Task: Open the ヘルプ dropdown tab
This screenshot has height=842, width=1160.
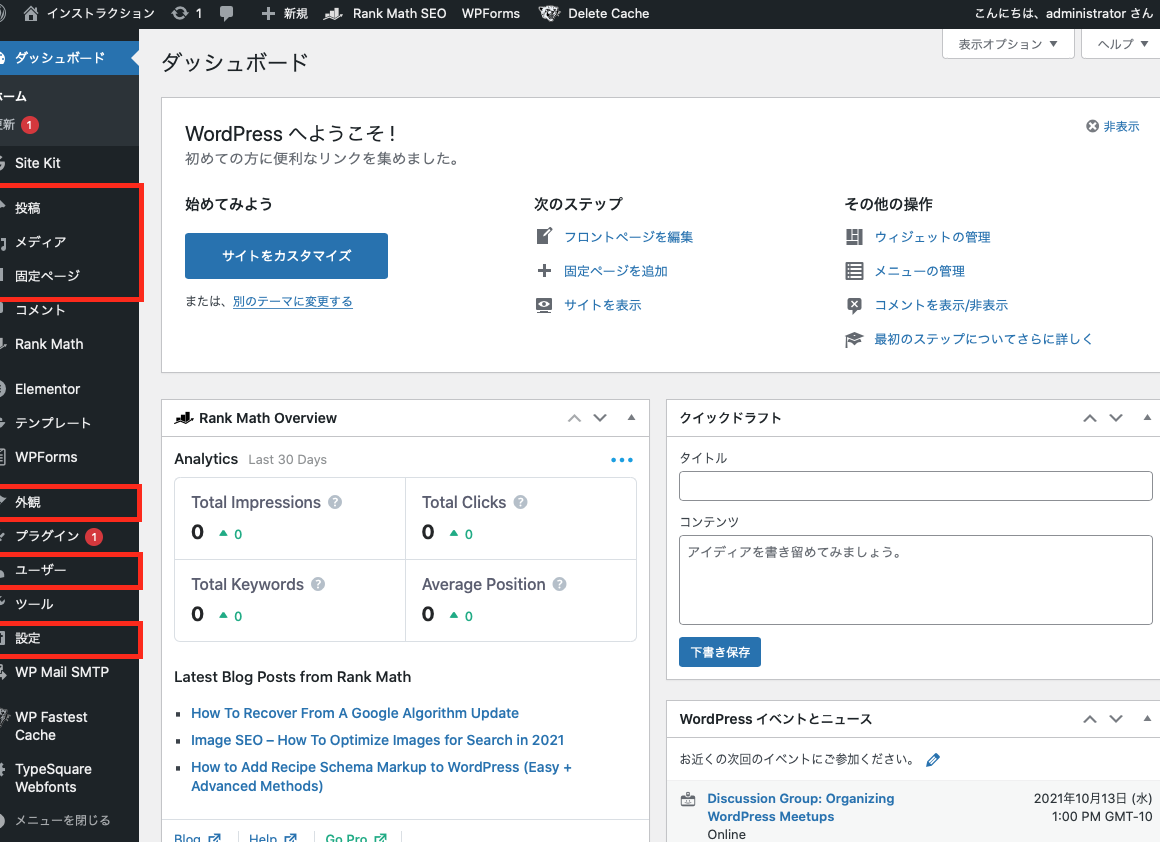Action: click(1122, 44)
